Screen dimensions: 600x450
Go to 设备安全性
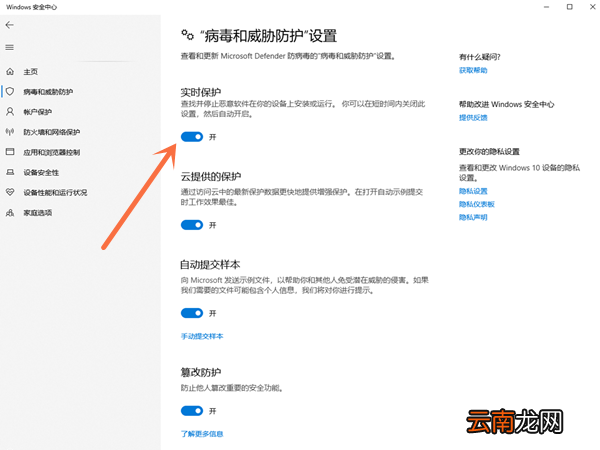click(x=41, y=173)
